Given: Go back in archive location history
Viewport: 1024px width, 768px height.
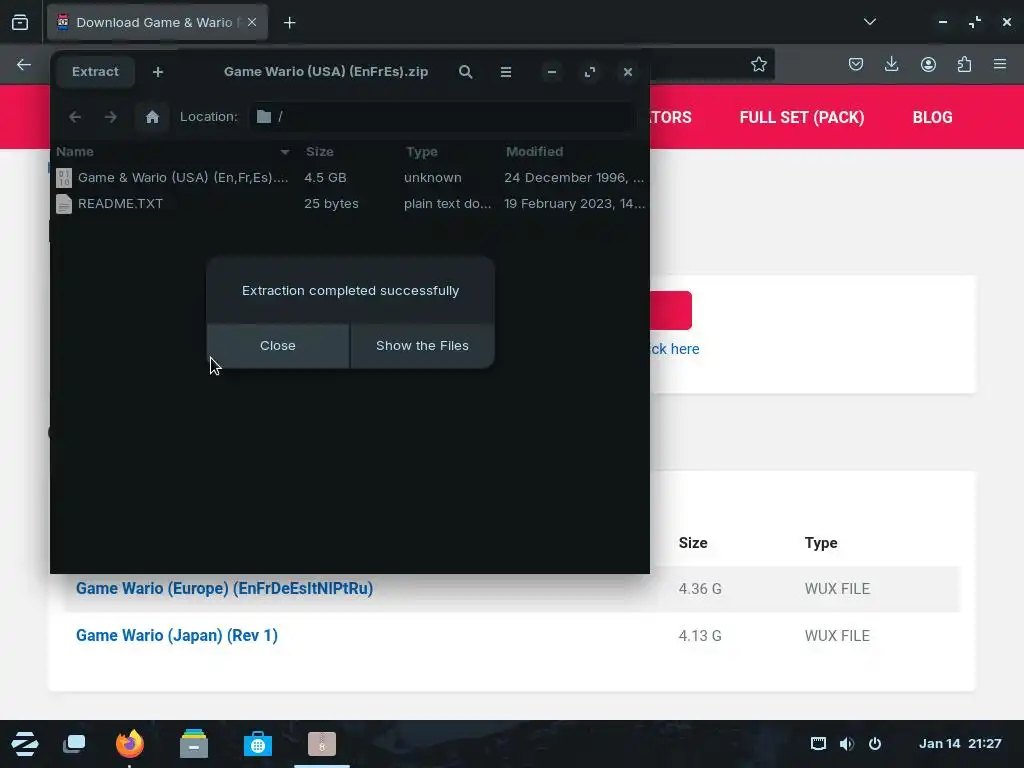Looking at the screenshot, I should click(75, 117).
